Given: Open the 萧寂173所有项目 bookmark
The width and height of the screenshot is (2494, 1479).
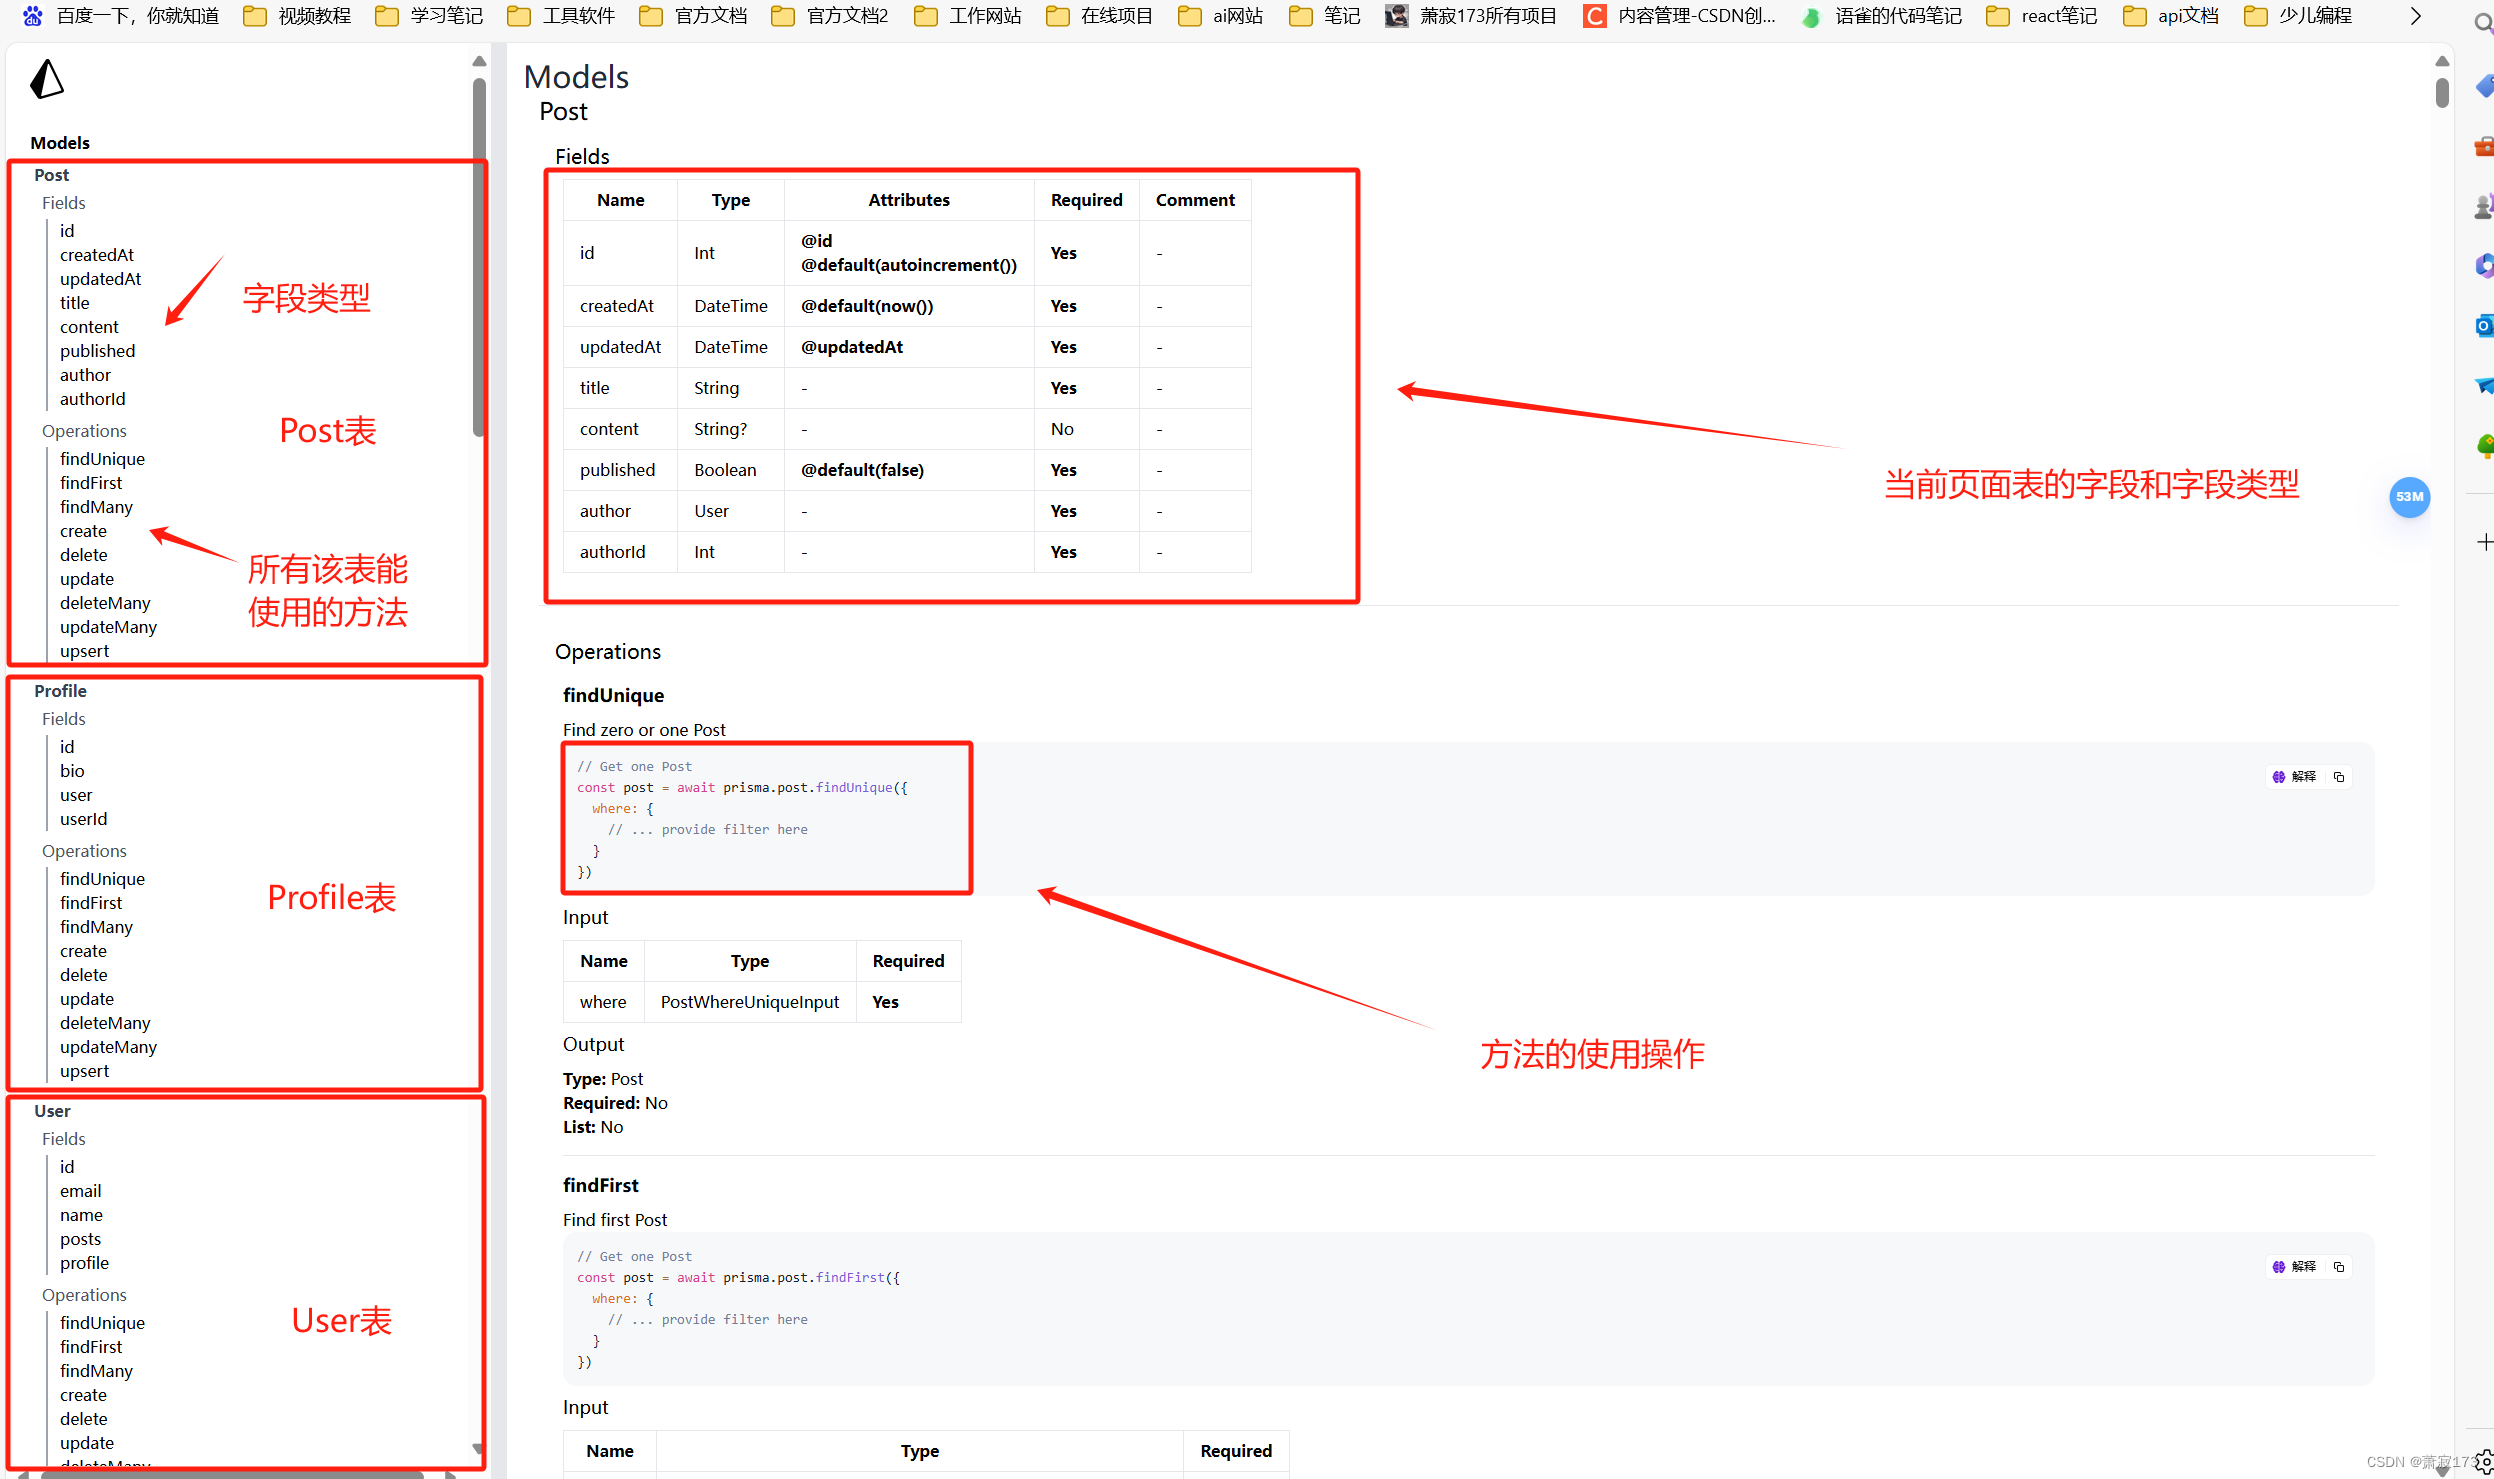Looking at the screenshot, I should 1471,16.
